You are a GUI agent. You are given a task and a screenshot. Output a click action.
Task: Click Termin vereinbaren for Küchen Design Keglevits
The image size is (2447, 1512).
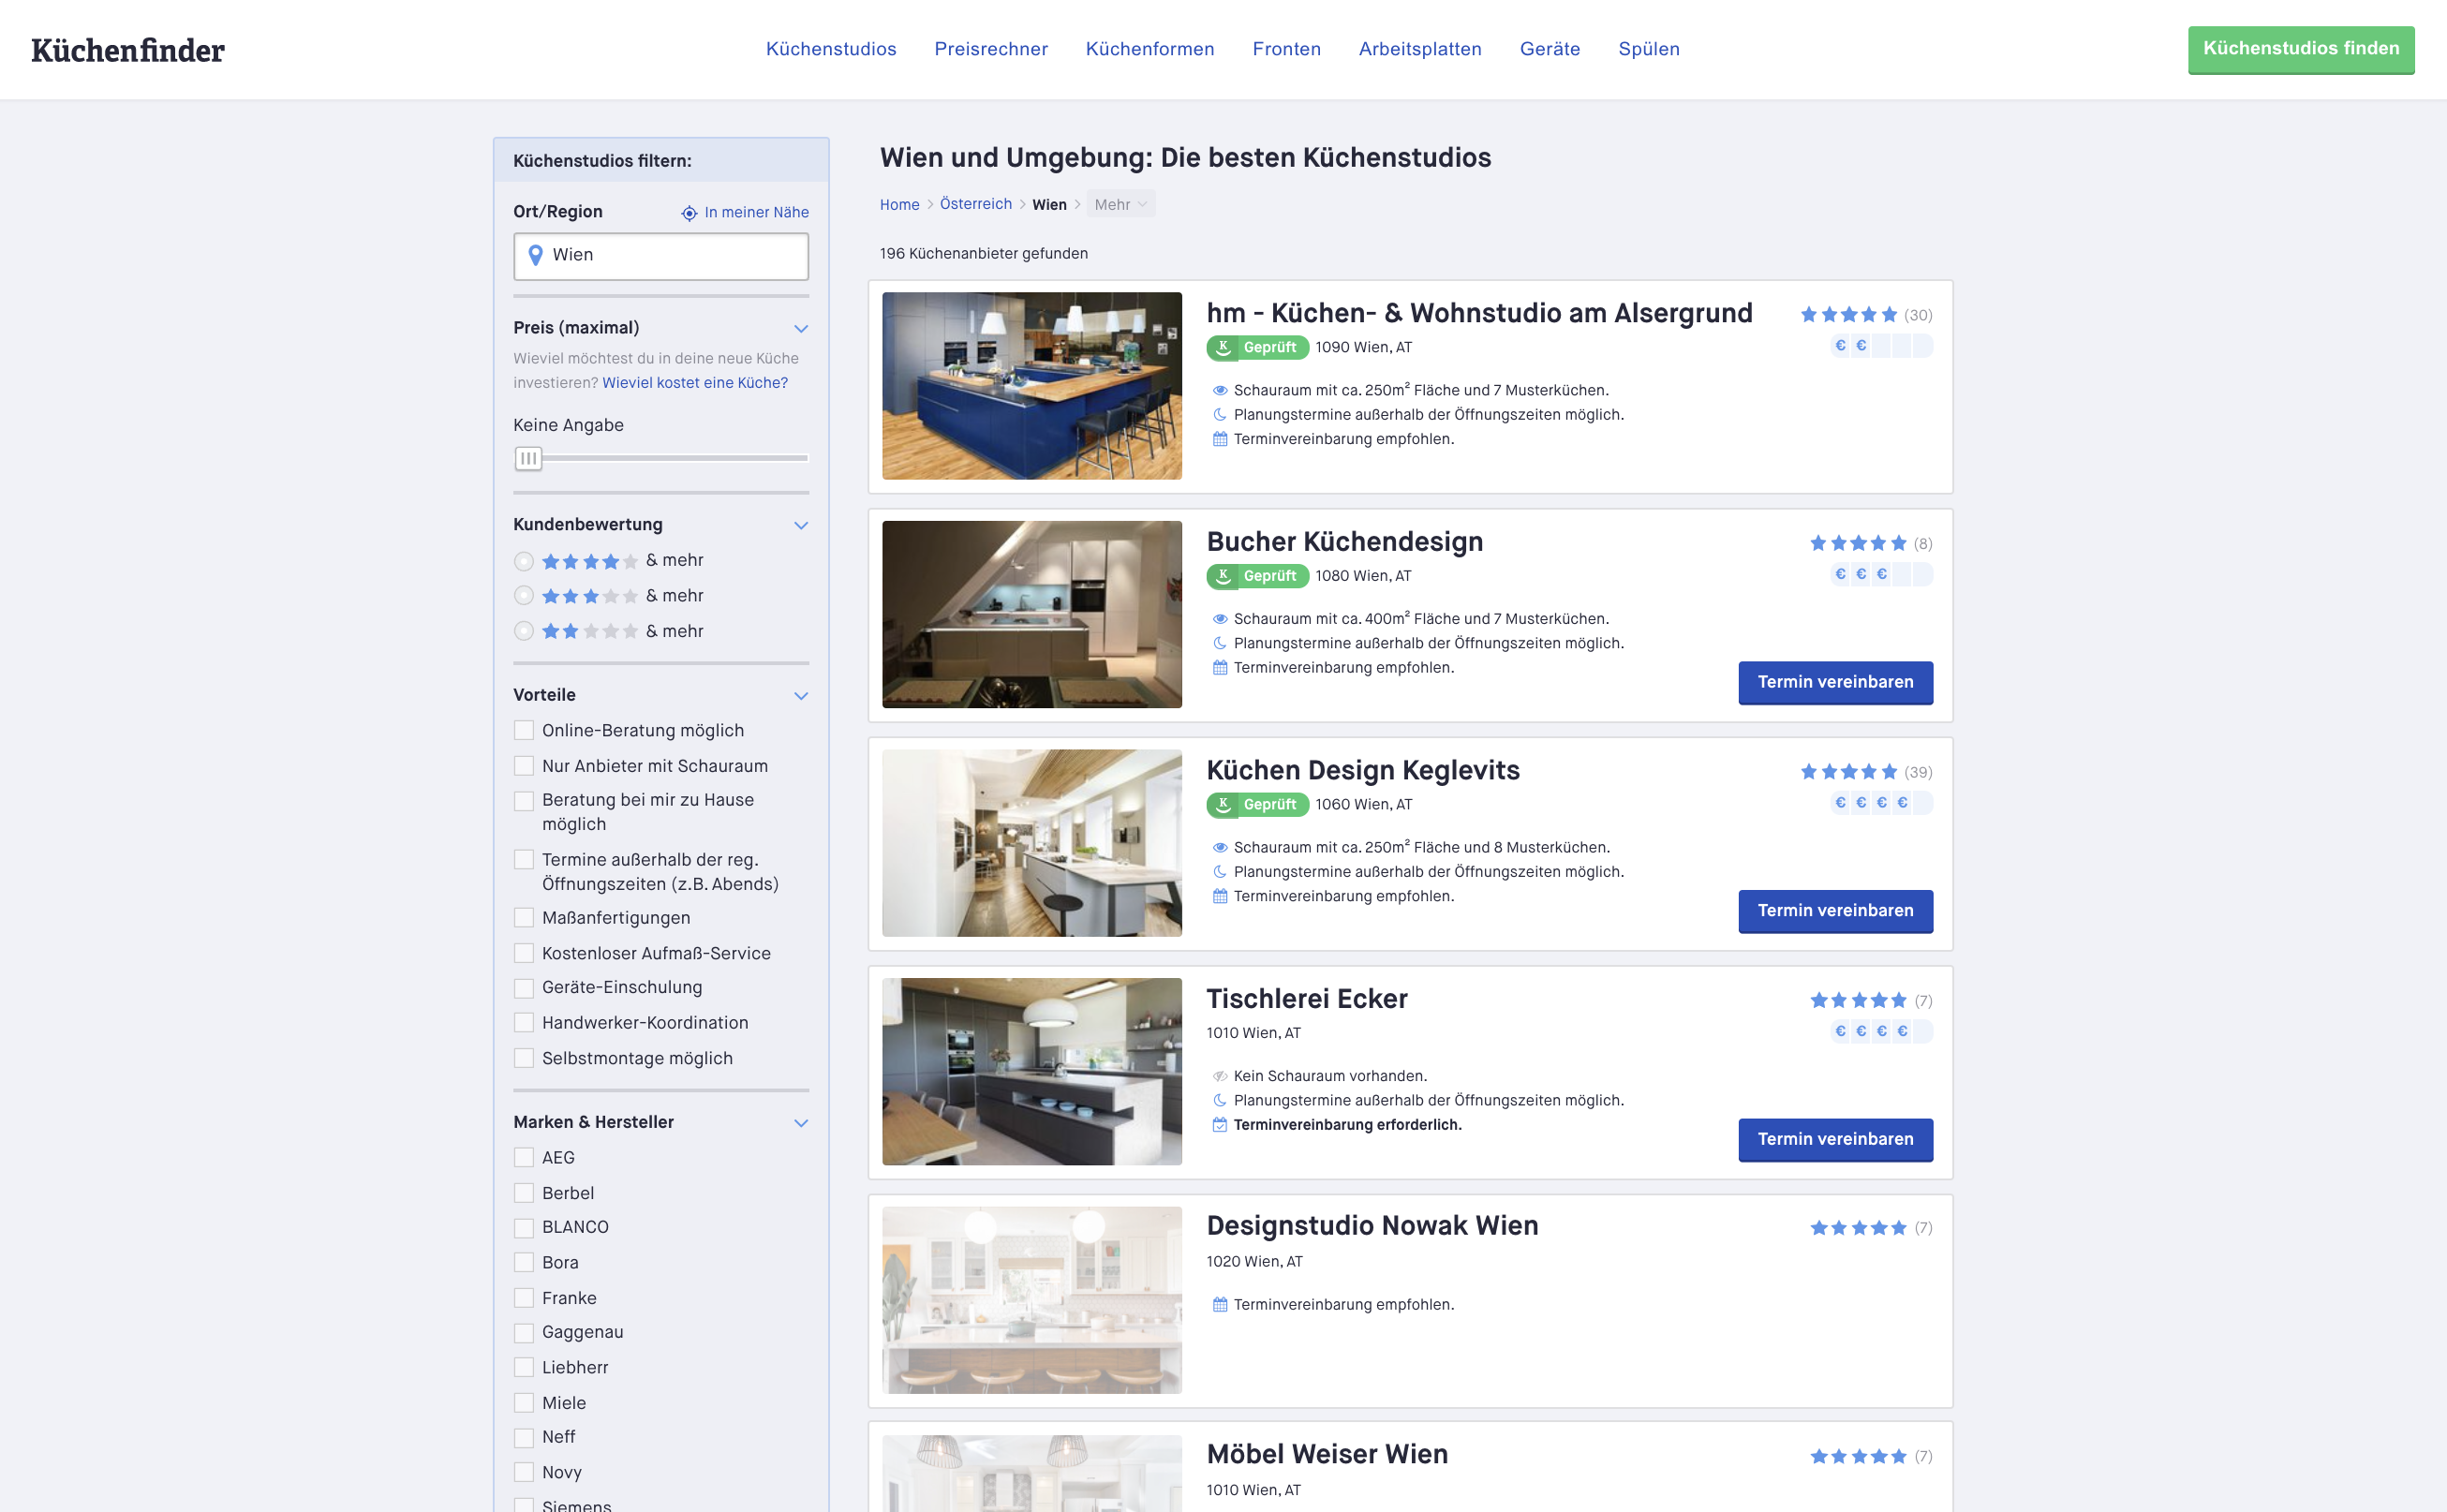tap(1835, 911)
